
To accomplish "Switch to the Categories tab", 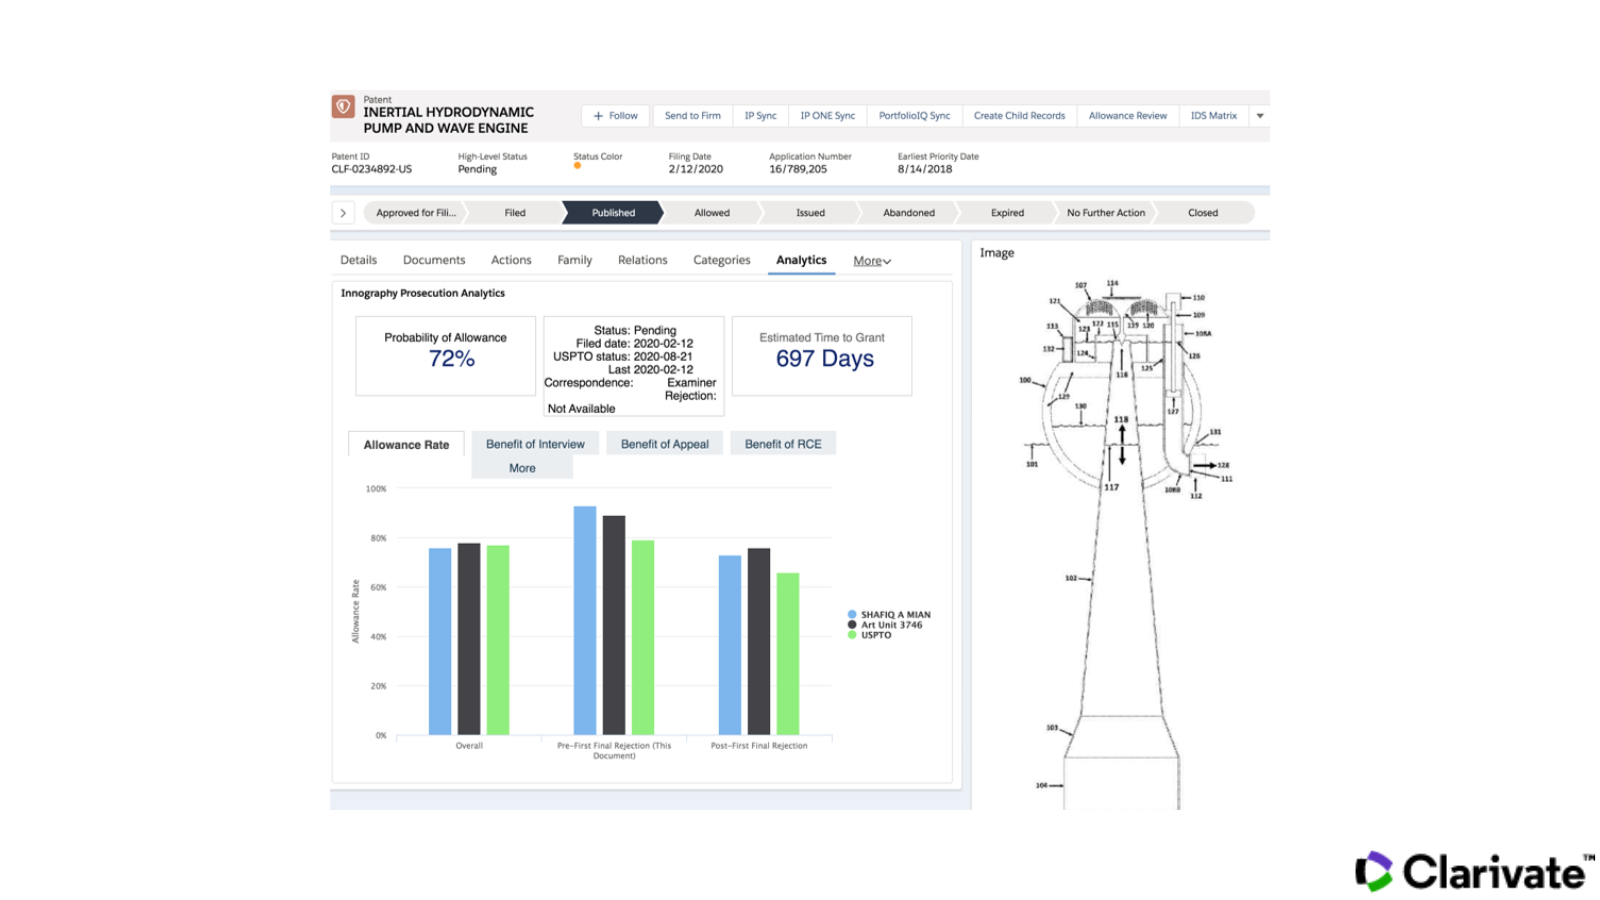I will (x=721, y=260).
